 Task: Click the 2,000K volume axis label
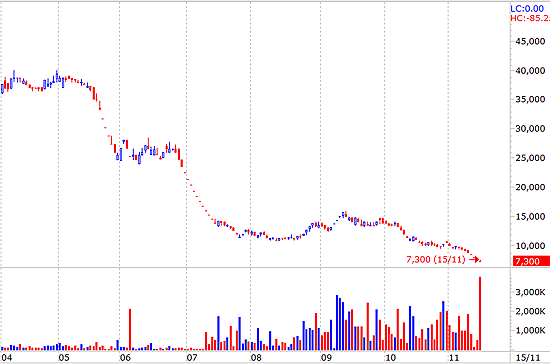(530, 311)
